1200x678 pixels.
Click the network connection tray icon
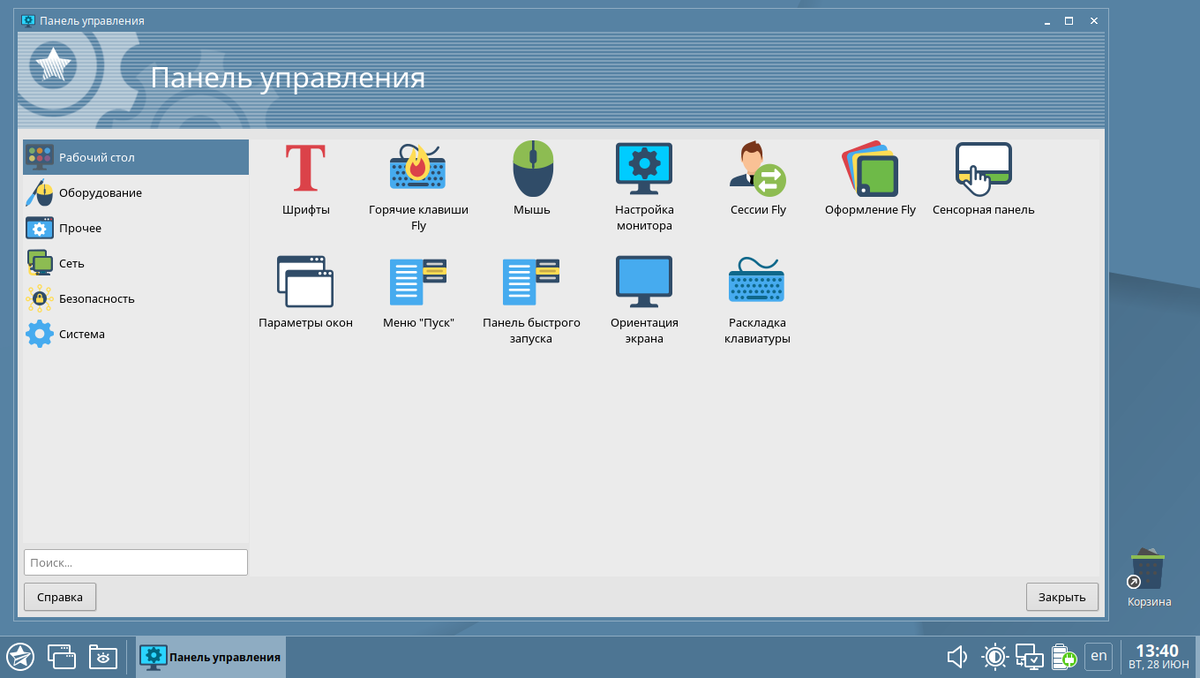pos(1030,656)
